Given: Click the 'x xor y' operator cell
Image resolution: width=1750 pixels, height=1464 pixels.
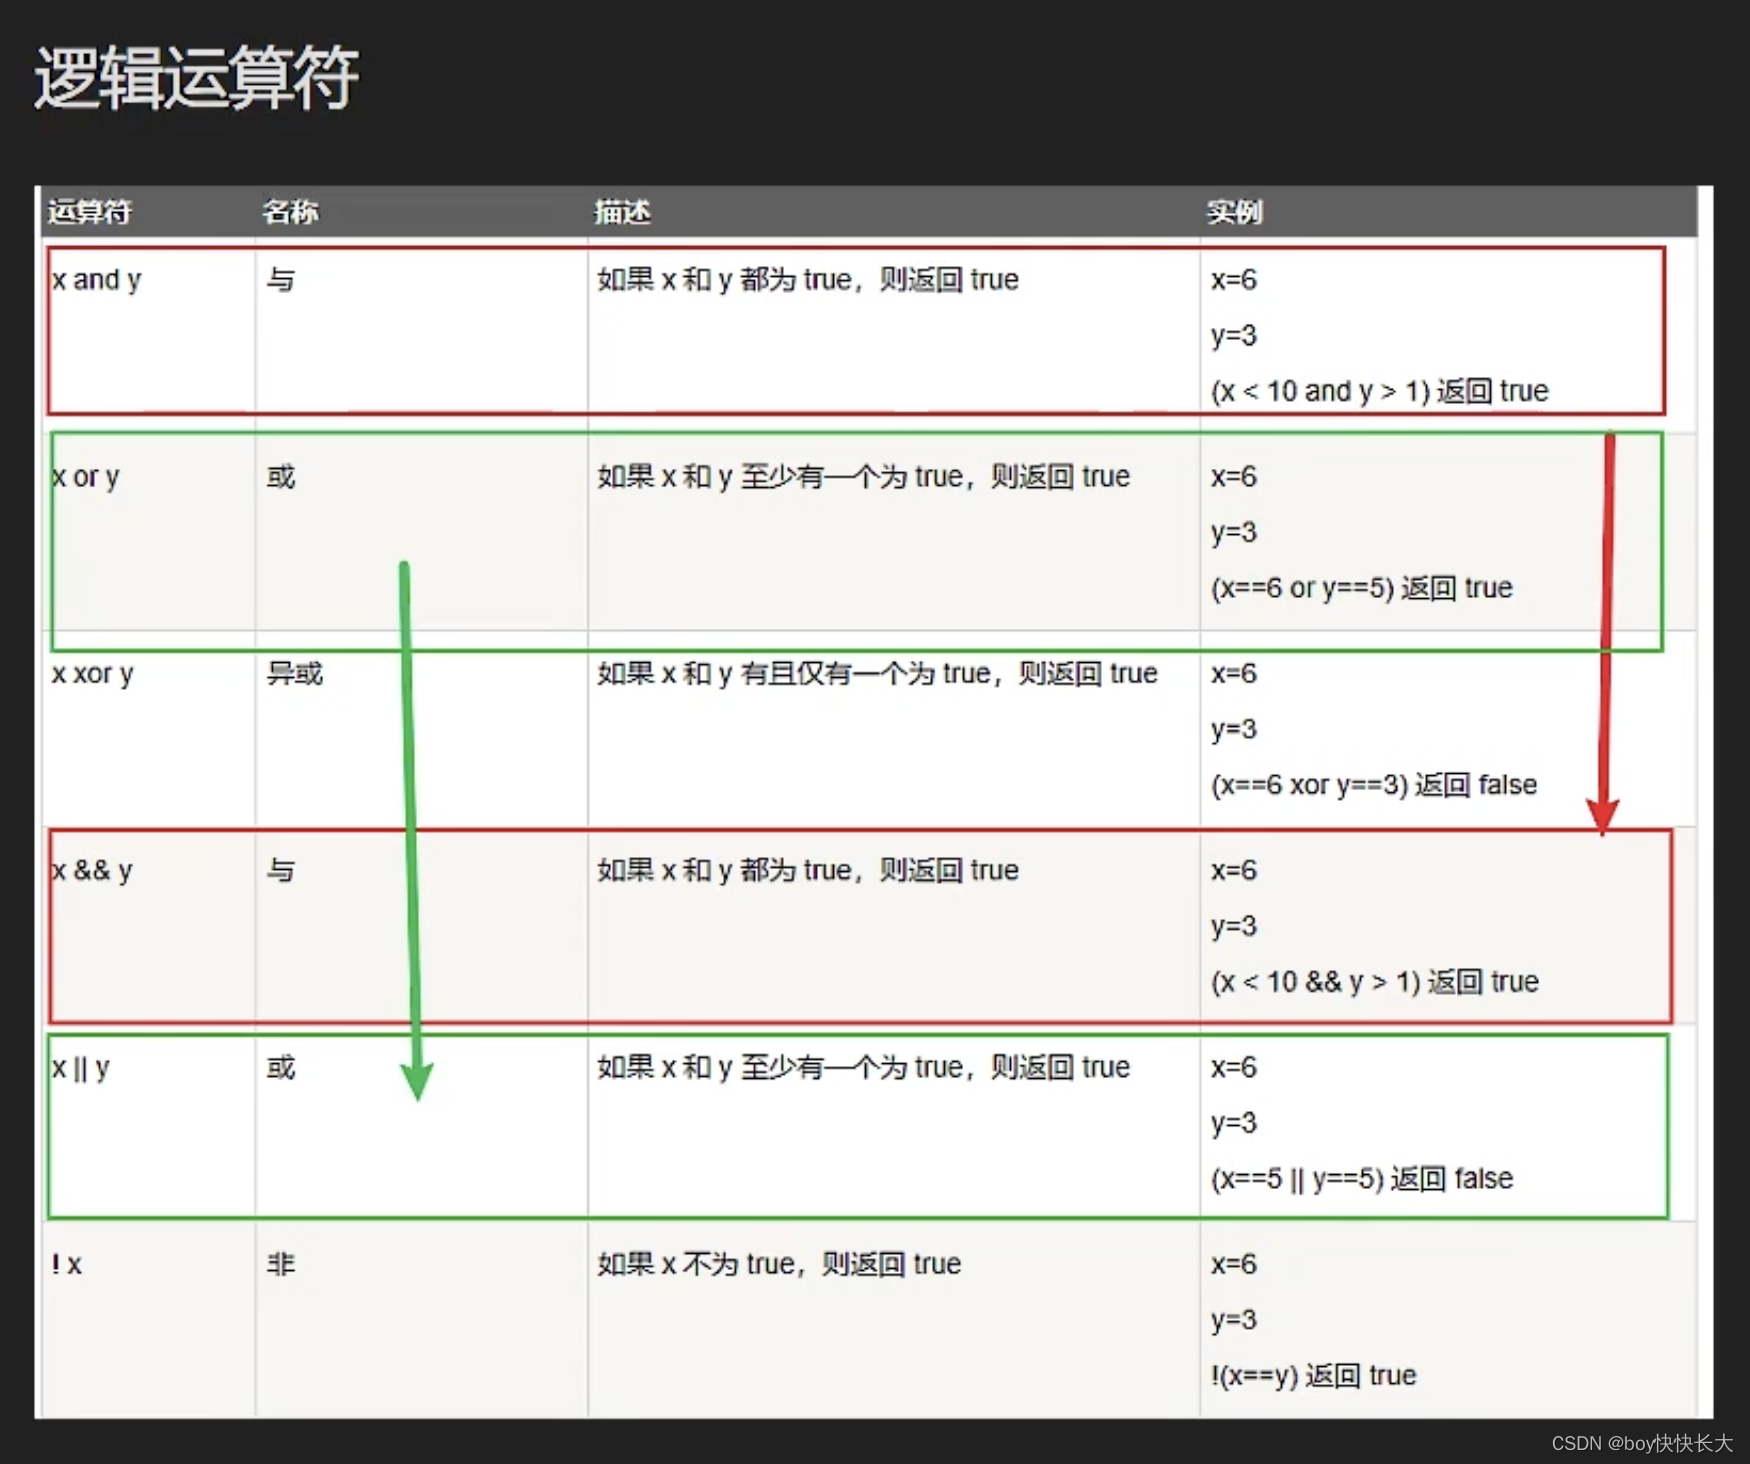Looking at the screenshot, I should click(x=92, y=674).
